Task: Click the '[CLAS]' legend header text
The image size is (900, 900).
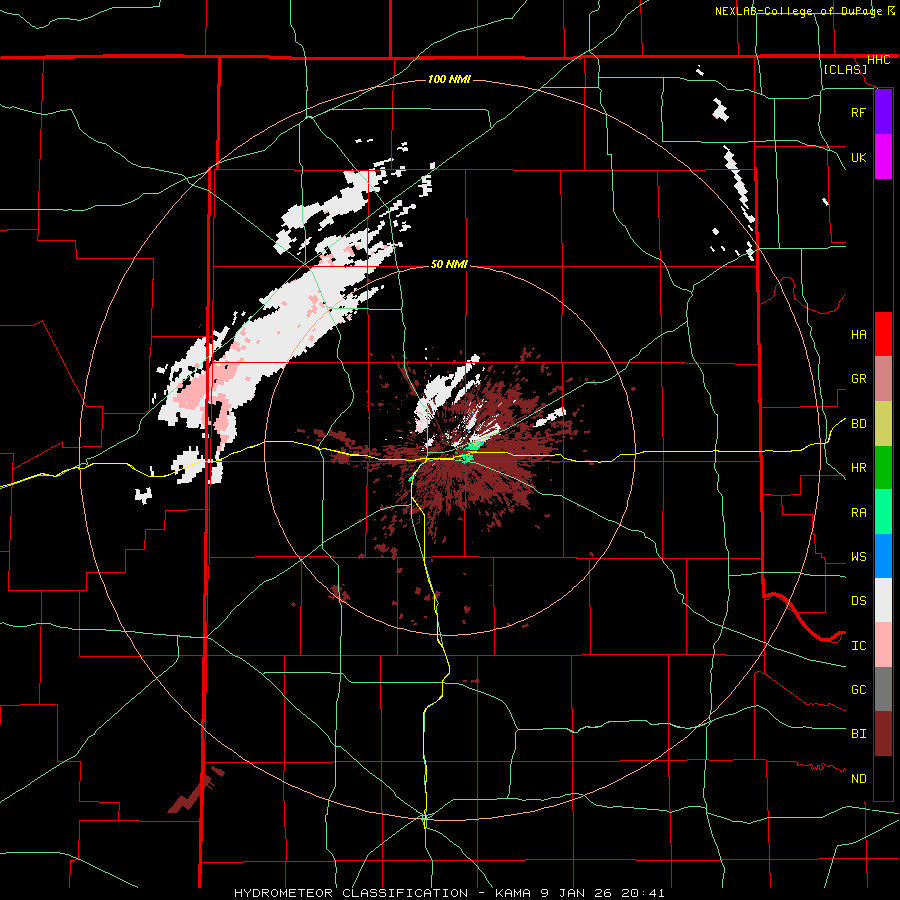Action: (x=845, y=69)
